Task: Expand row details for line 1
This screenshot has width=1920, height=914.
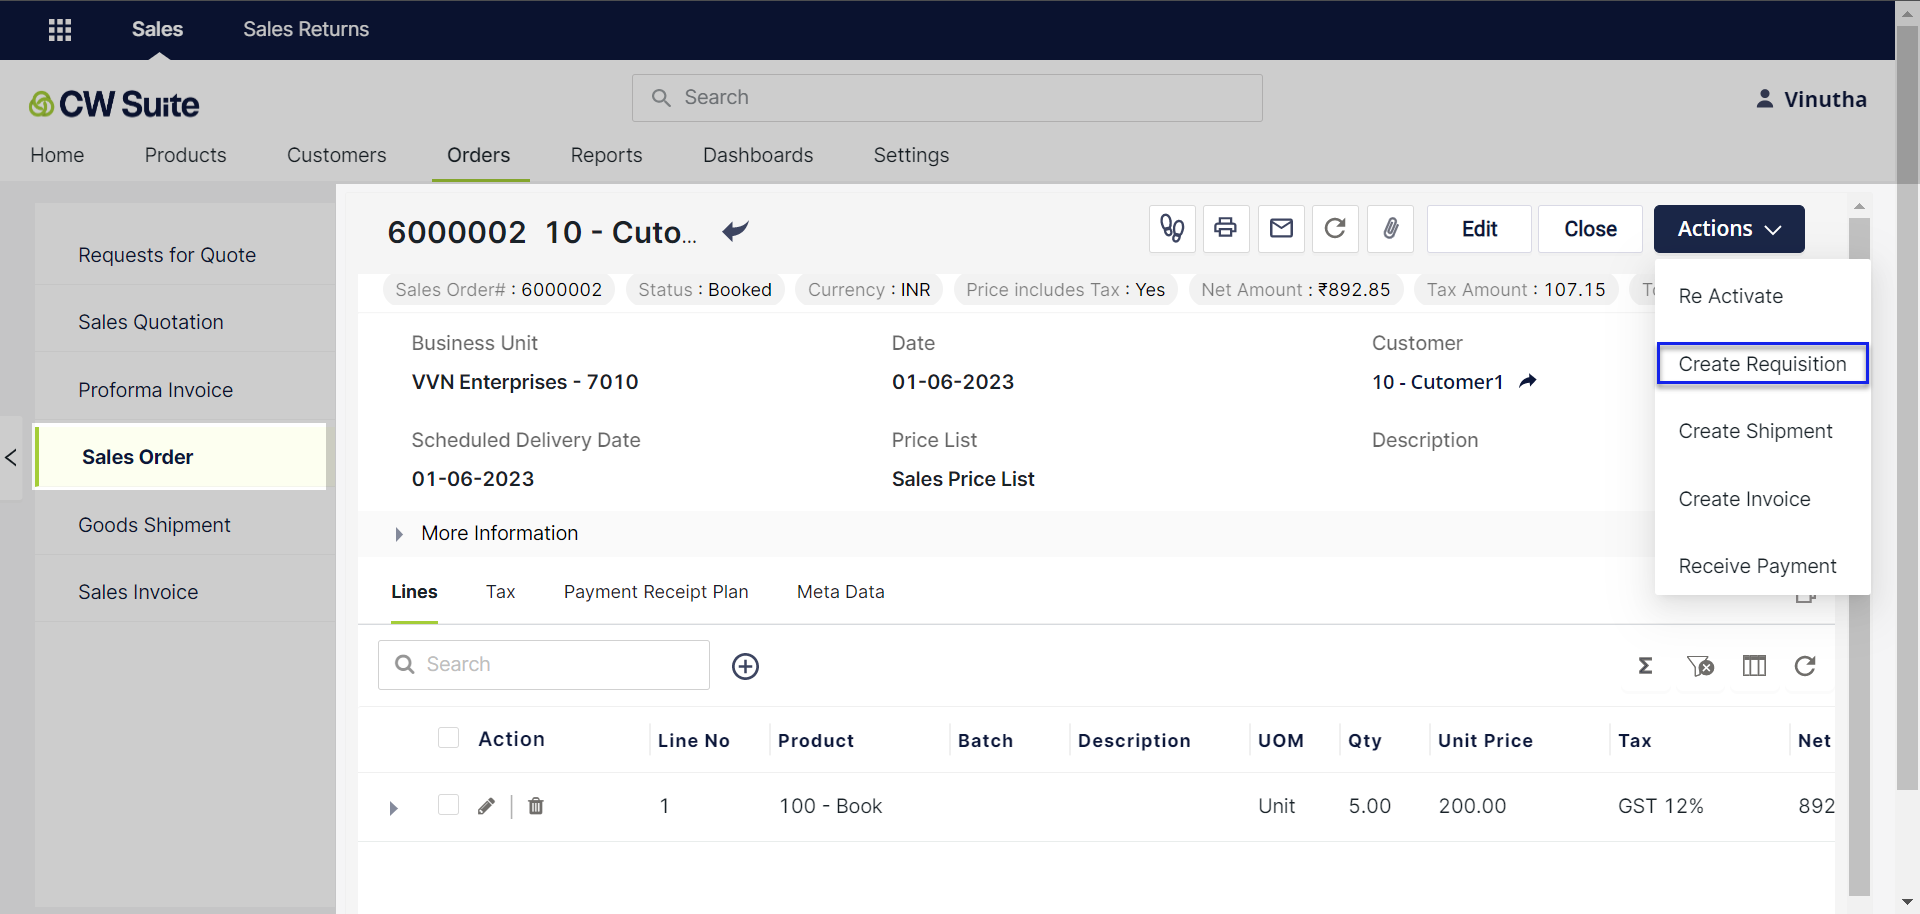Action: [x=393, y=808]
